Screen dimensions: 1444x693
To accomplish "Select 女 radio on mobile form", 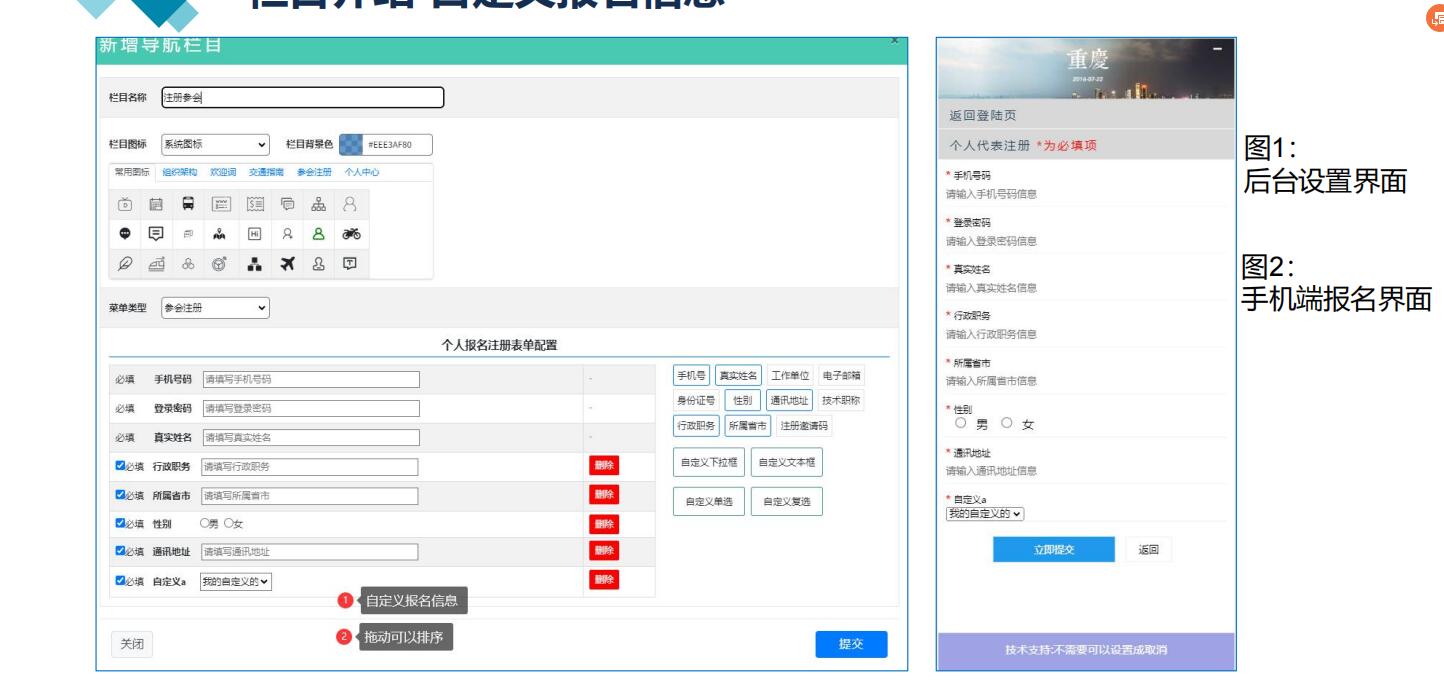I will click(1007, 424).
